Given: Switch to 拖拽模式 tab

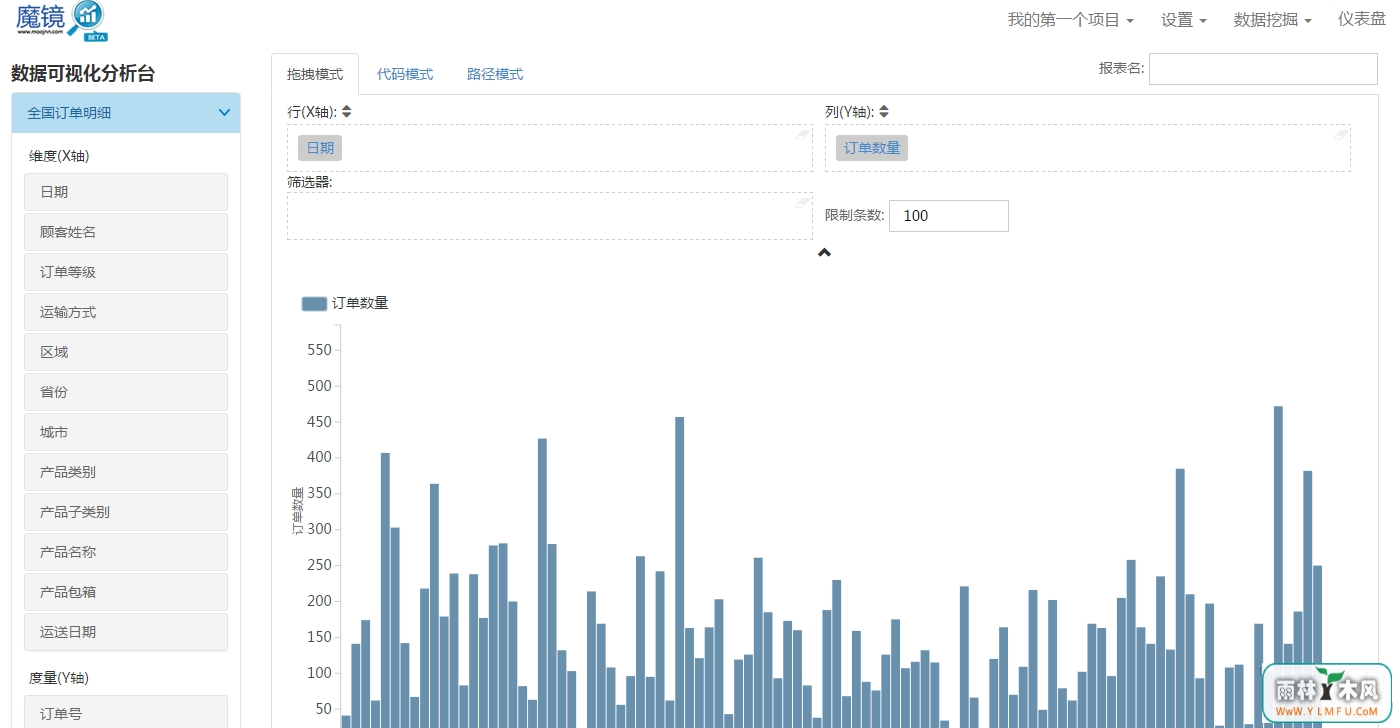Looking at the screenshot, I should 315,74.
